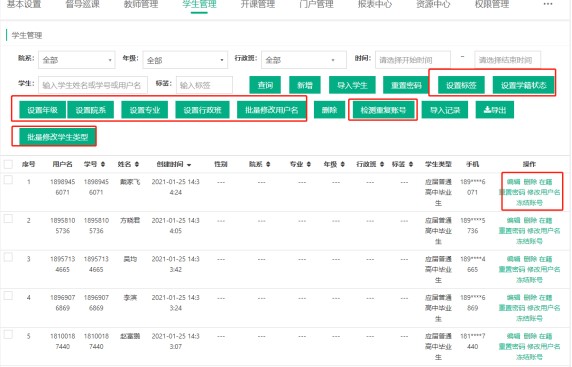Sort table by 年级 column arrows
Image resolution: width=572 pixels, height=367 pixels.
[x=343, y=165]
